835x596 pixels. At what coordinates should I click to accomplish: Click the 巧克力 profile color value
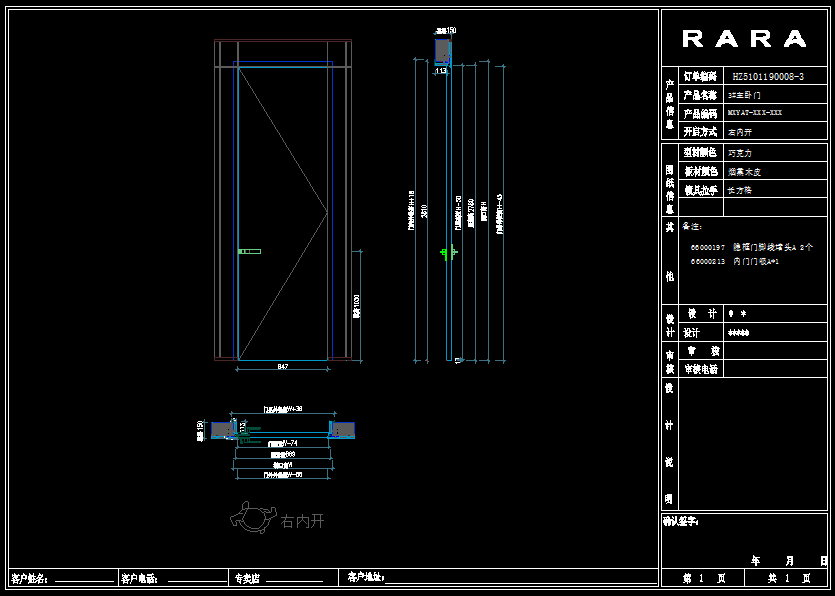coord(740,153)
